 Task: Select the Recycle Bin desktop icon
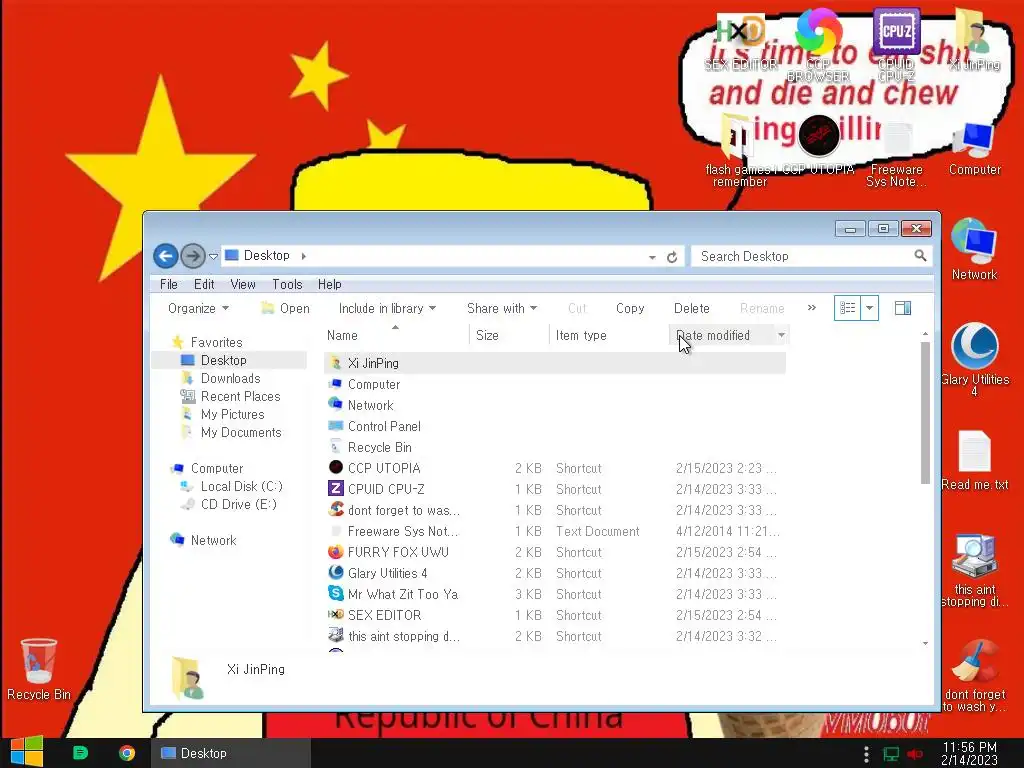(x=39, y=669)
